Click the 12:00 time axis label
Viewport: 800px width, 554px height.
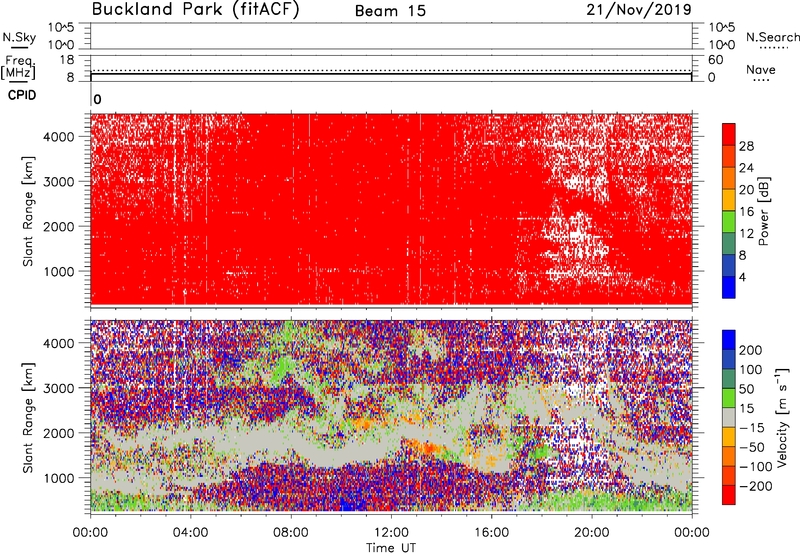[391, 533]
